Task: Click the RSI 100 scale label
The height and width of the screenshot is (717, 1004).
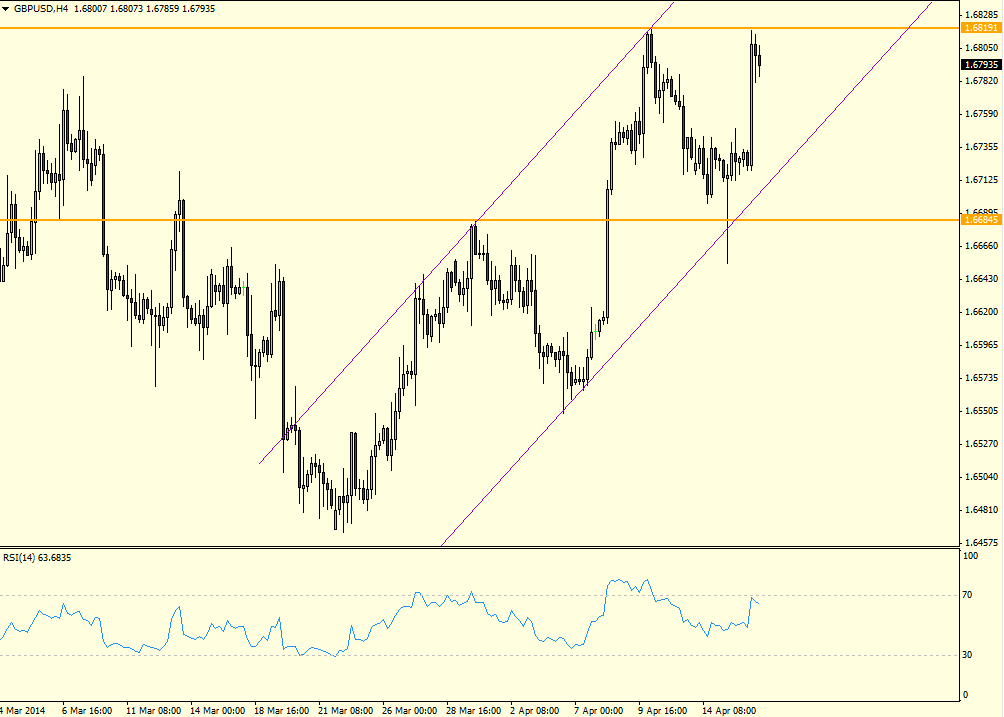Action: click(x=970, y=556)
